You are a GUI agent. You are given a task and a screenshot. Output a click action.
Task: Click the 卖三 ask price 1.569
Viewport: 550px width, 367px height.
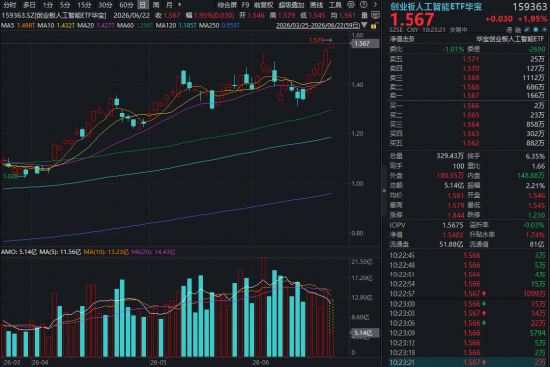(x=470, y=78)
